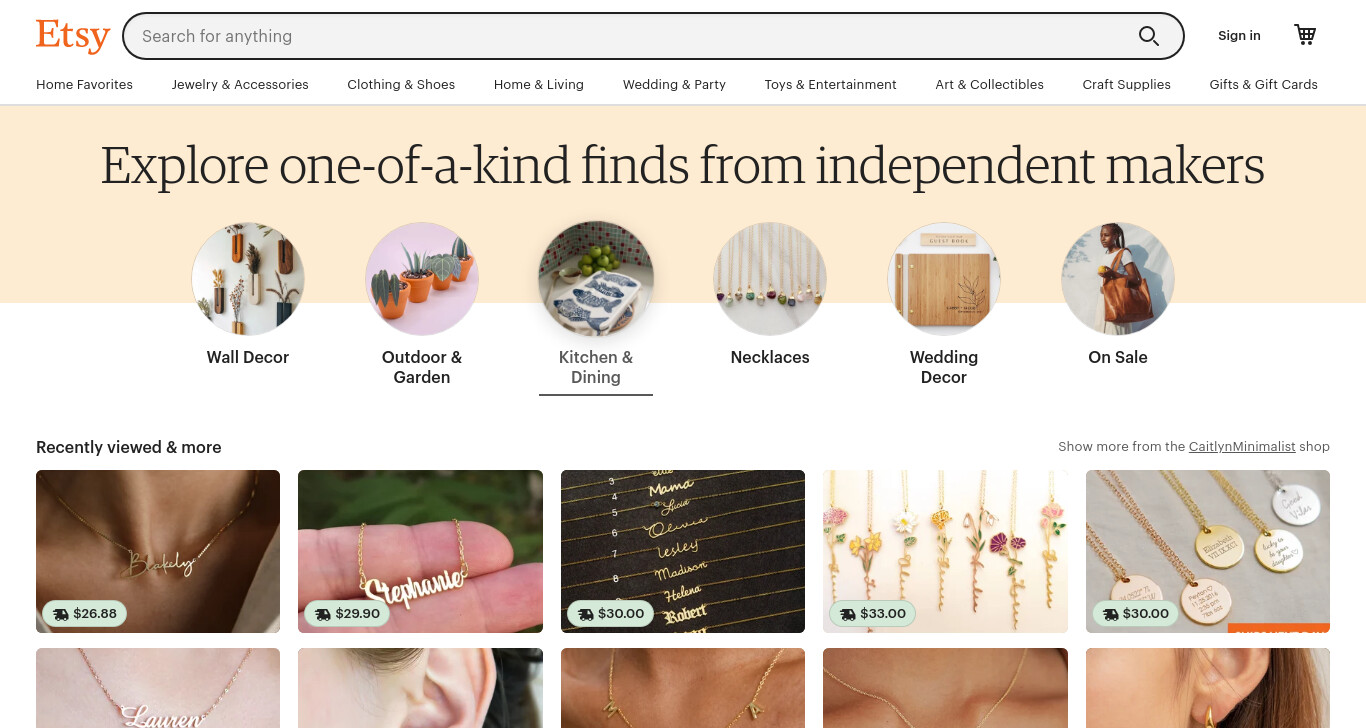Viewport: 1366px width, 728px height.
Task: Open the Gifts & Gift Cards menu
Action: [x=1263, y=85]
